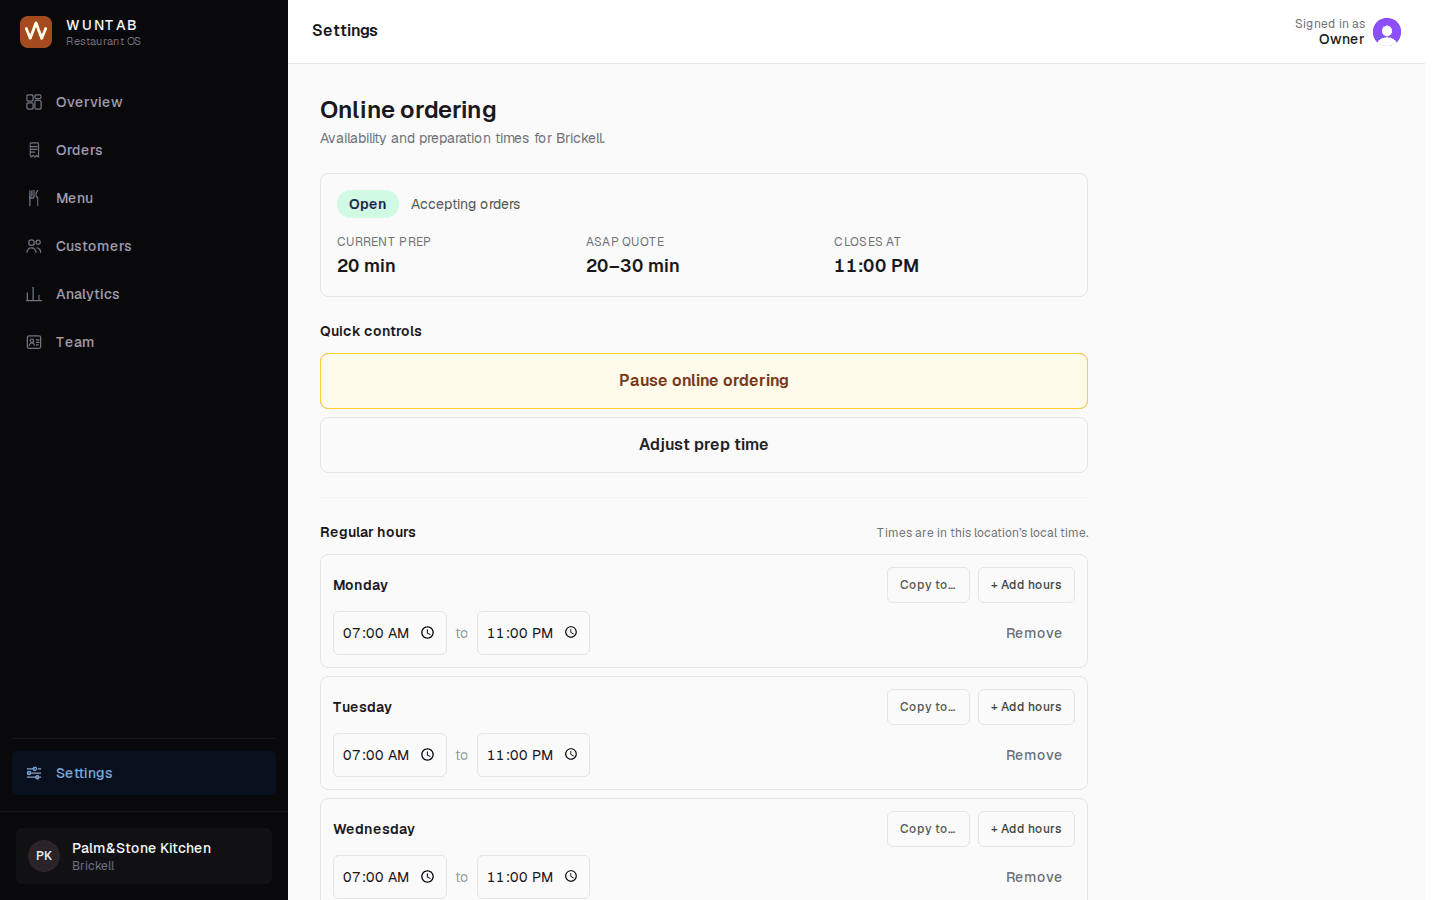Remove Monday's hours
The width and height of the screenshot is (1440, 900).
tap(1034, 633)
